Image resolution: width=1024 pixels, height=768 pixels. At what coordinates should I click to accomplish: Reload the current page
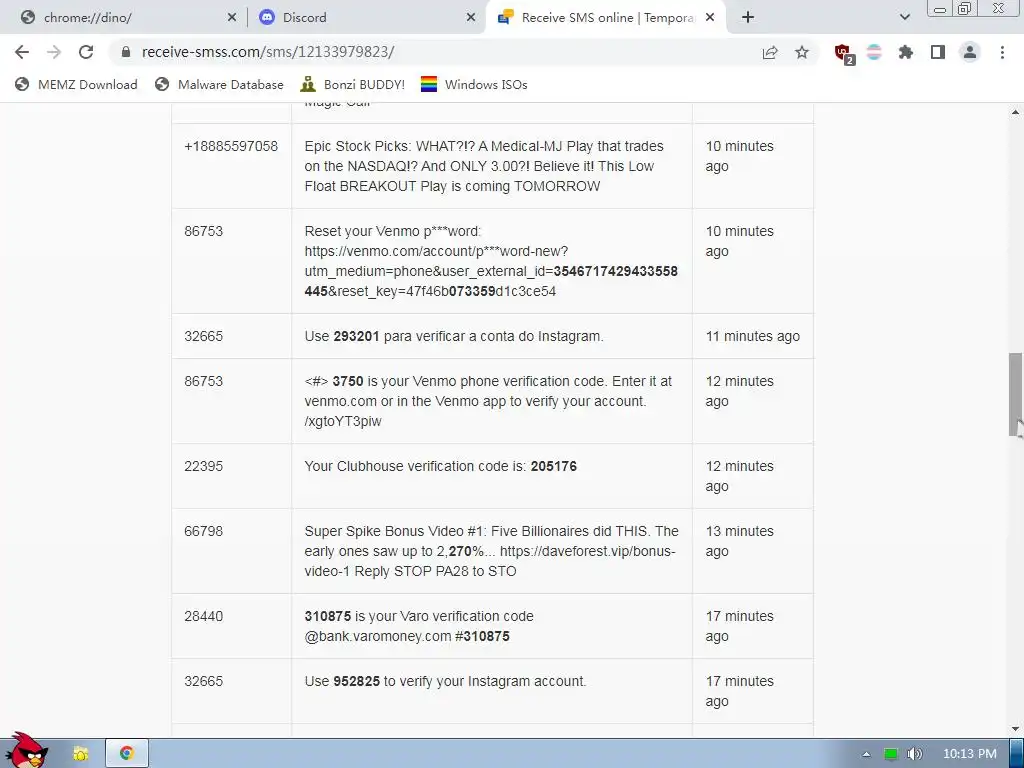coord(86,52)
